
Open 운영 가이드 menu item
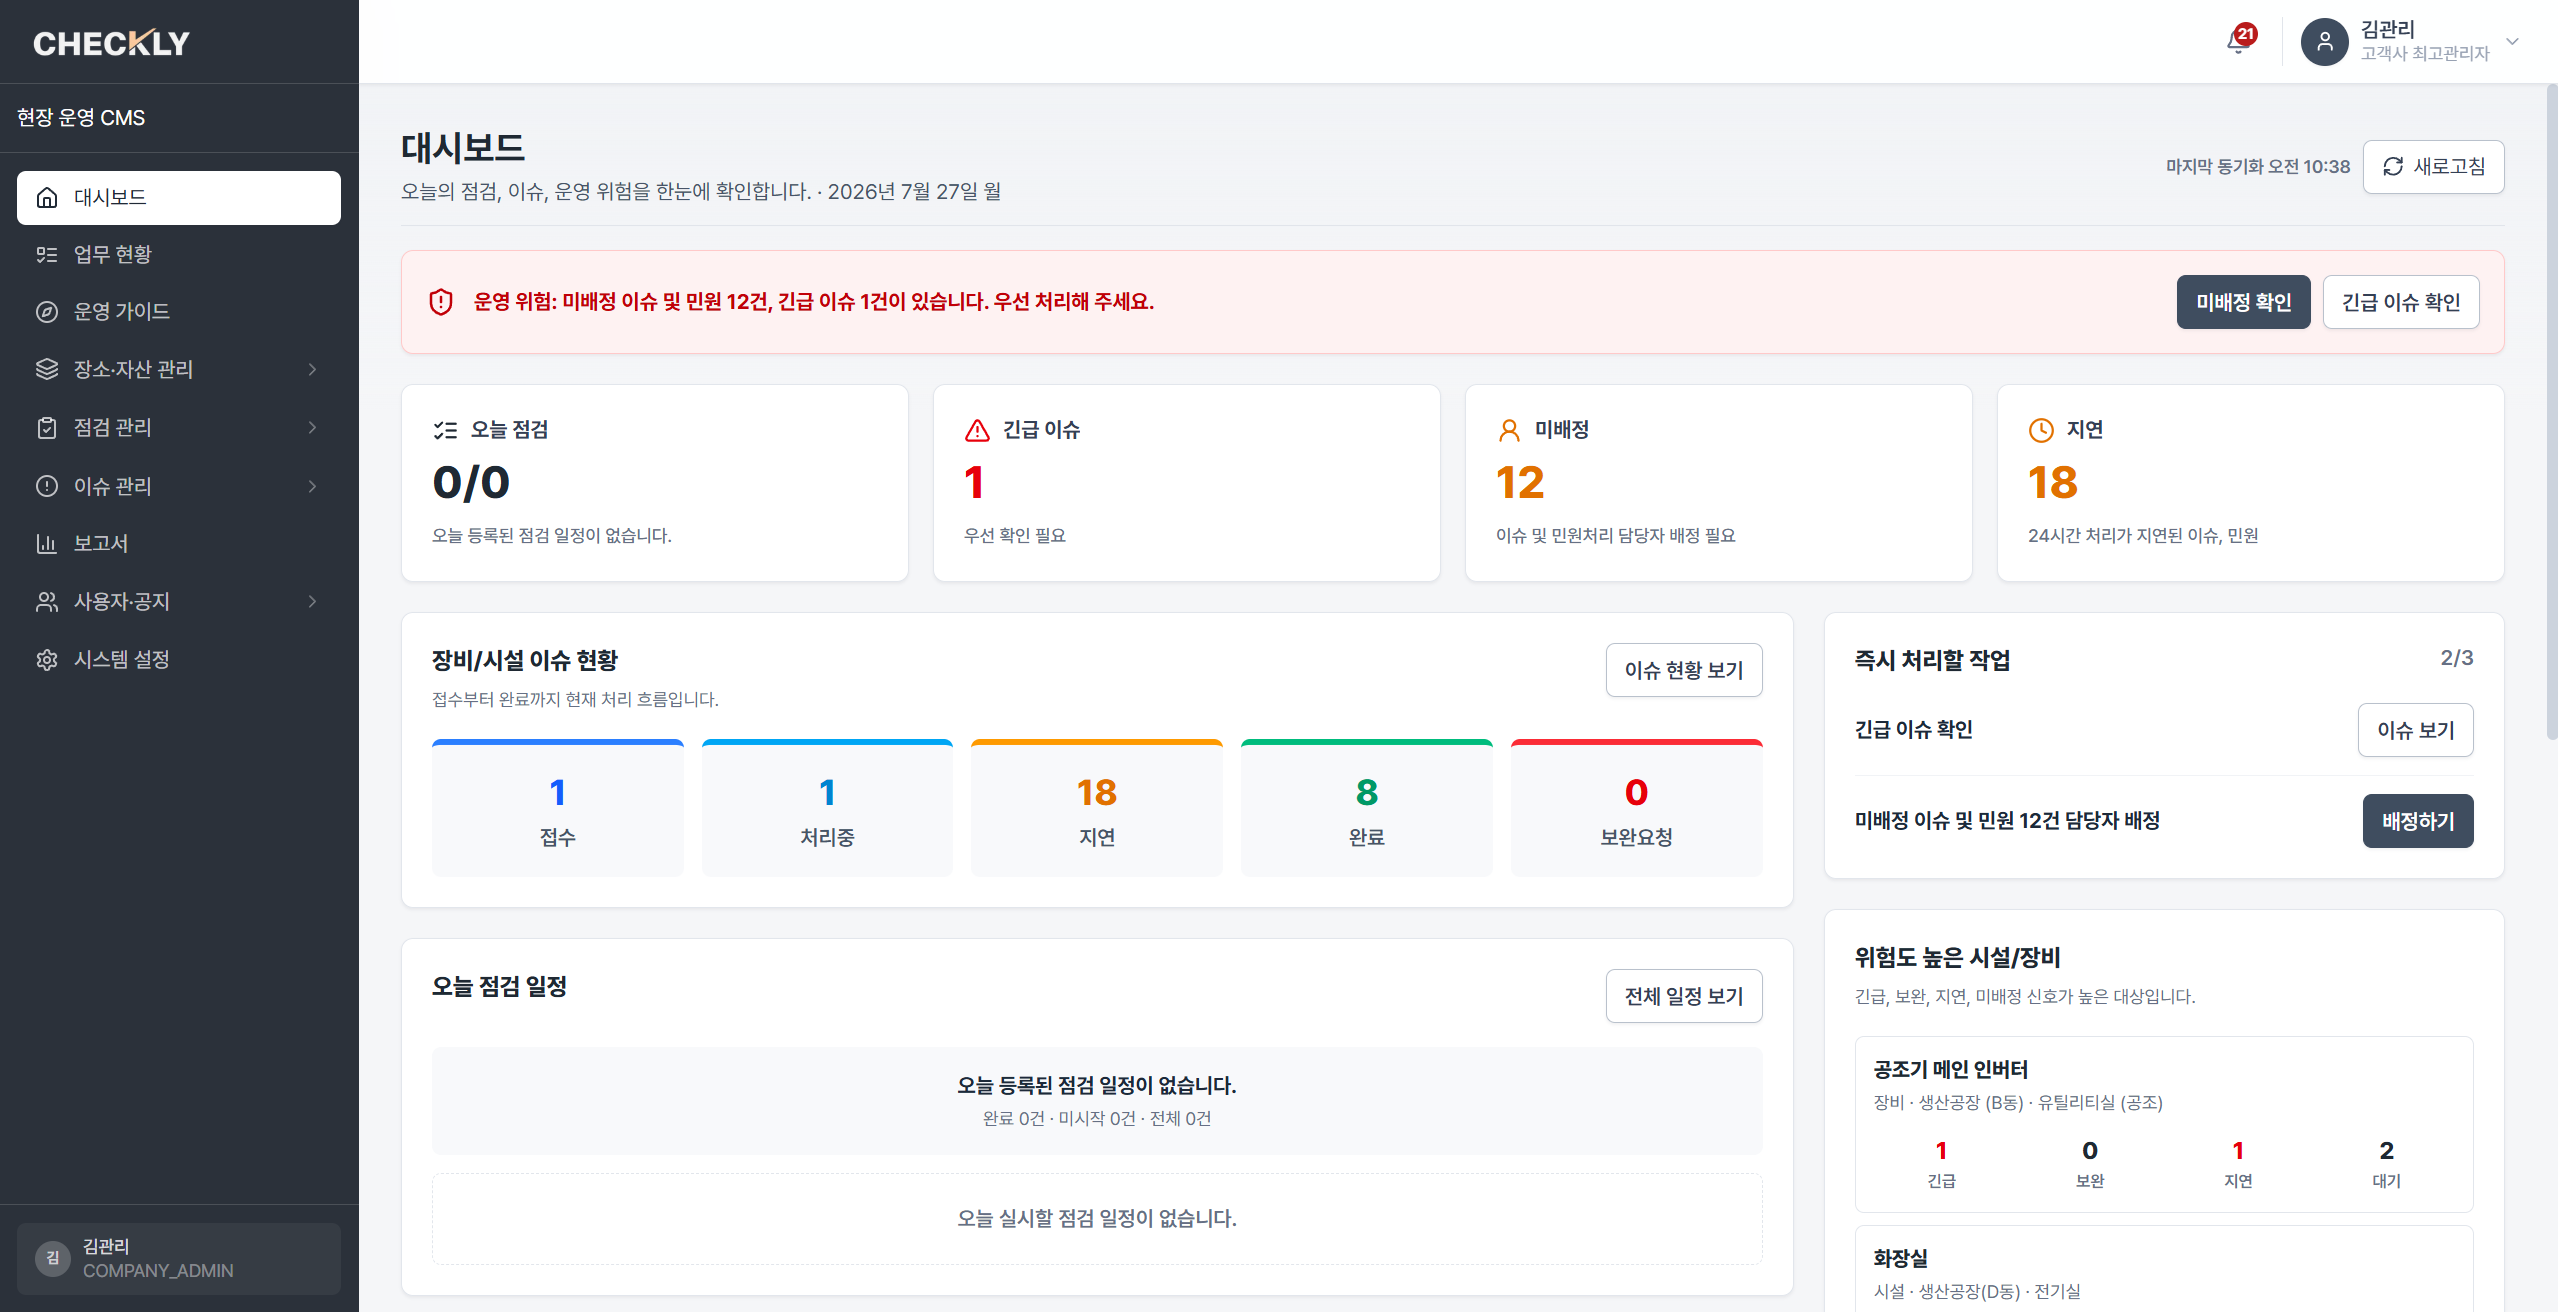179,312
